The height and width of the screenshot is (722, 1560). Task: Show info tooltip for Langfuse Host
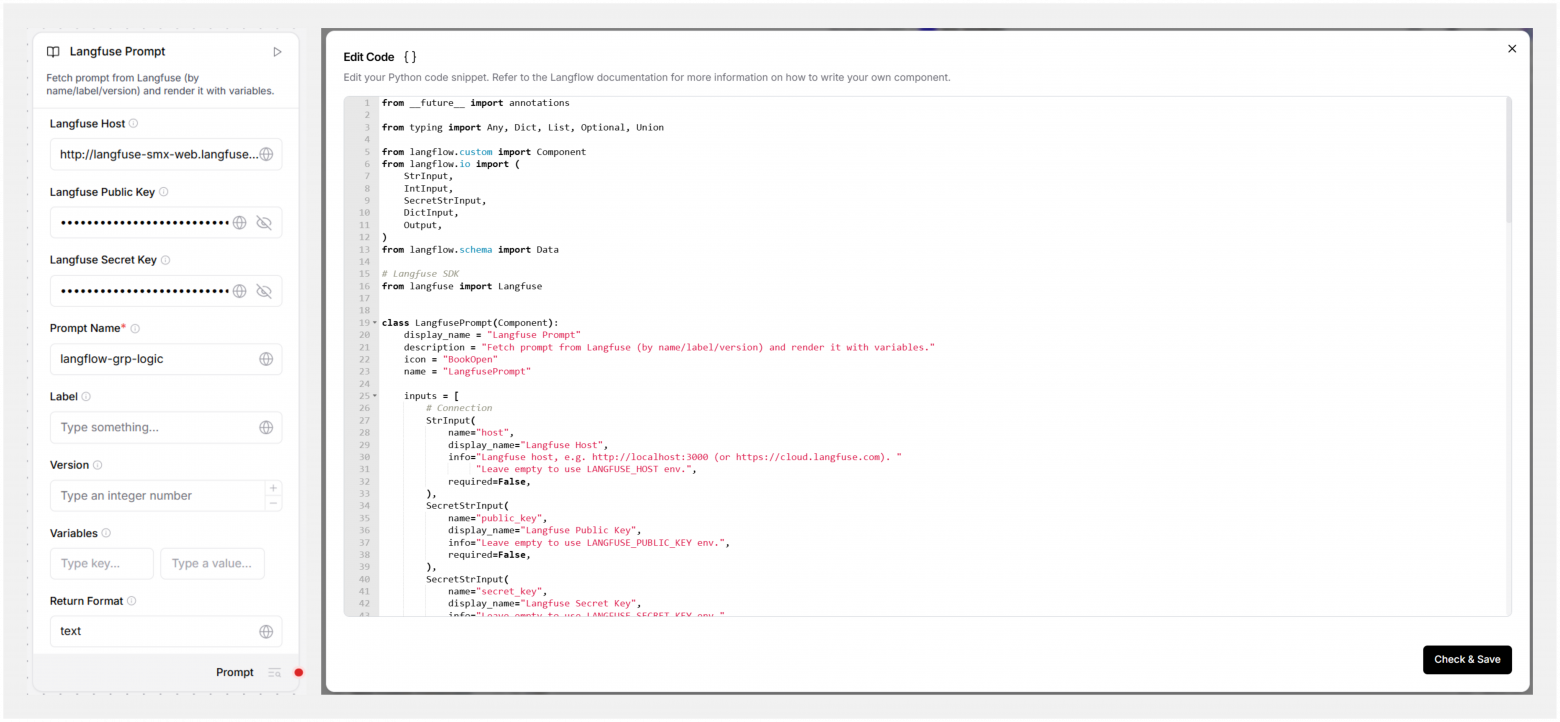[134, 124]
